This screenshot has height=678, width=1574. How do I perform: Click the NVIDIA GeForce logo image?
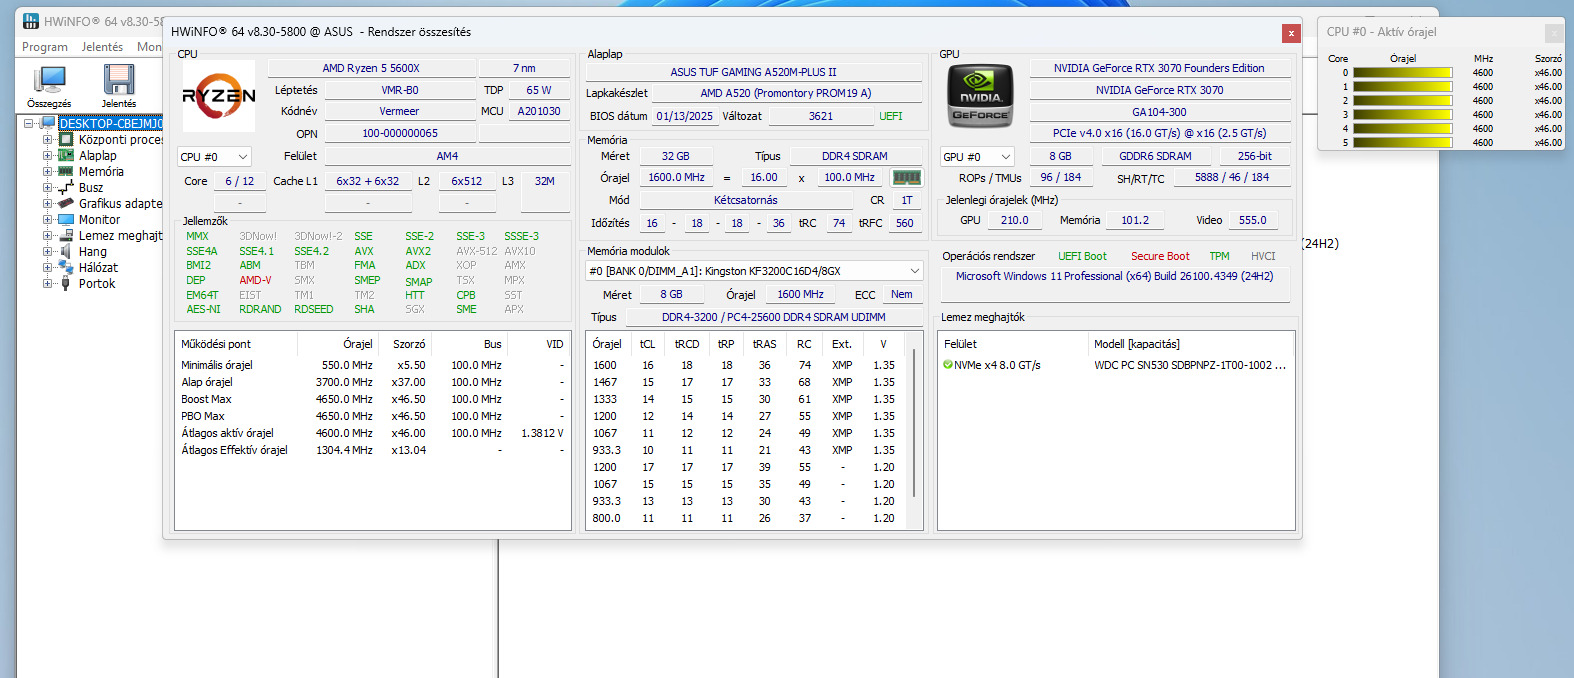click(x=980, y=96)
